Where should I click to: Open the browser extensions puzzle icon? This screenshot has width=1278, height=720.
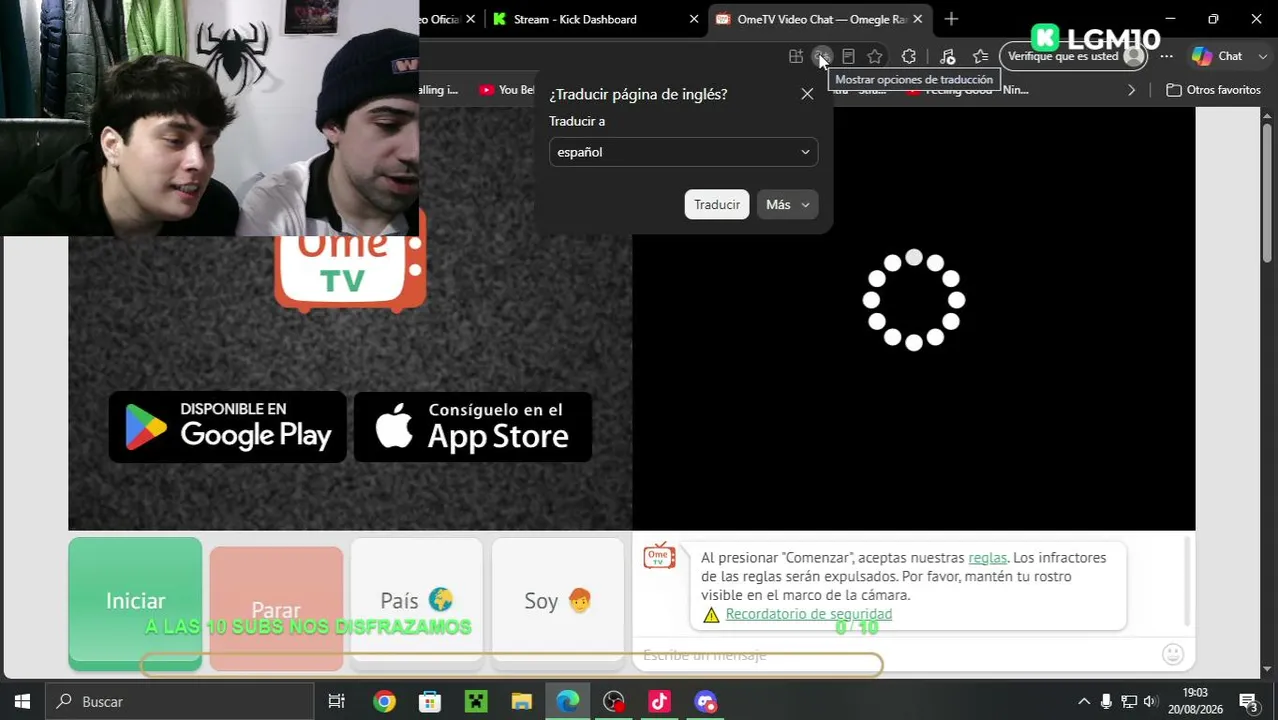pyautogui.click(x=908, y=56)
